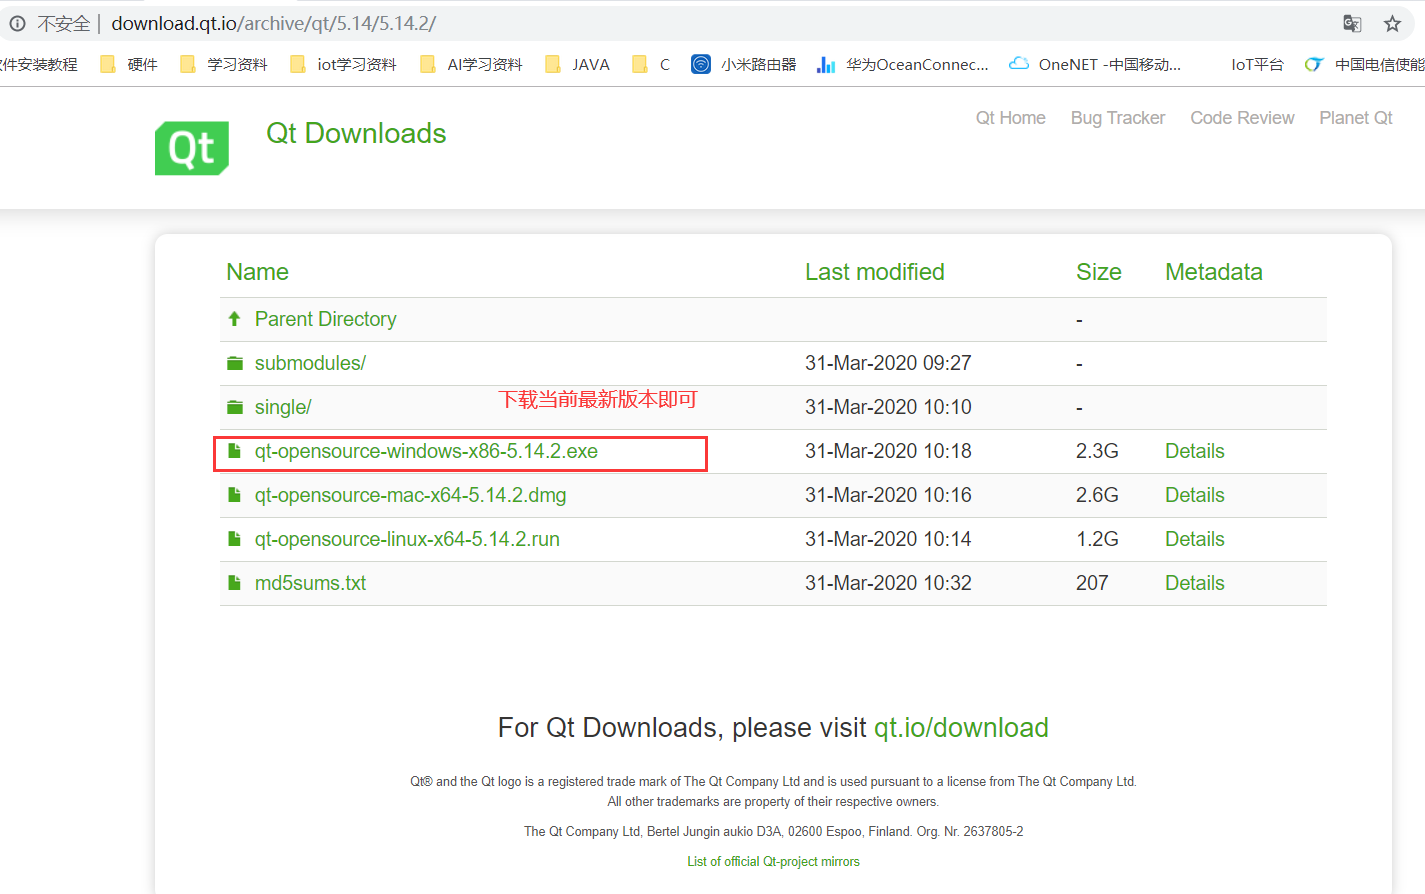Open the Planet Qt page
This screenshot has width=1425, height=894.
pyautogui.click(x=1355, y=117)
